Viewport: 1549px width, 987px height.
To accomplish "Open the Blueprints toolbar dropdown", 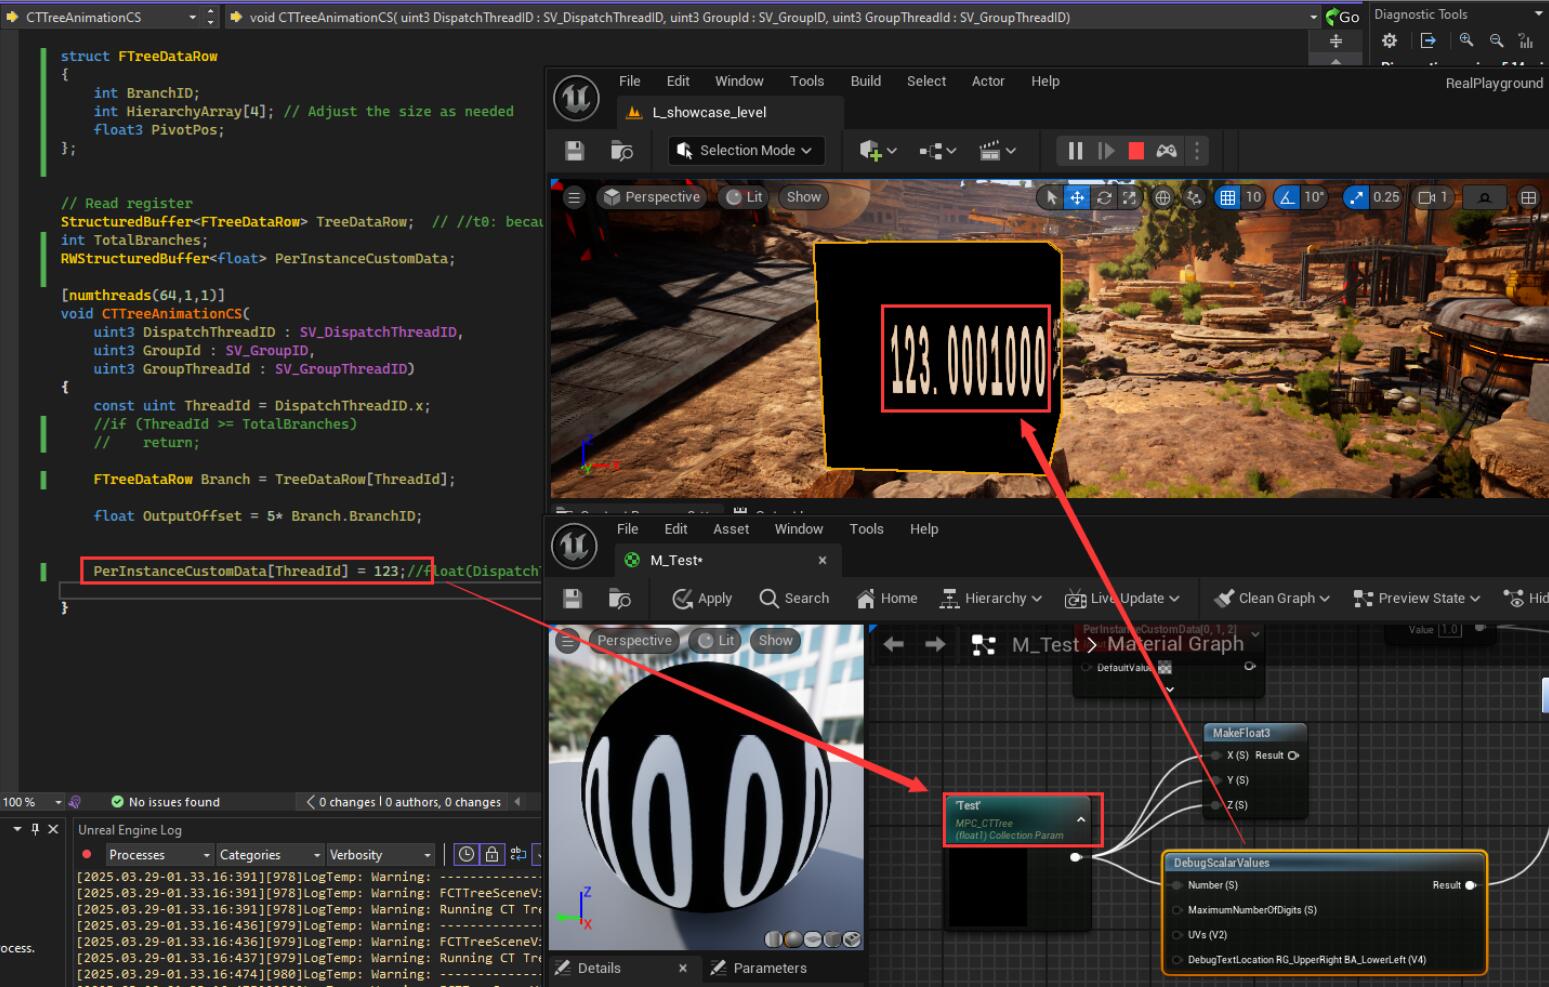I will tap(937, 151).
